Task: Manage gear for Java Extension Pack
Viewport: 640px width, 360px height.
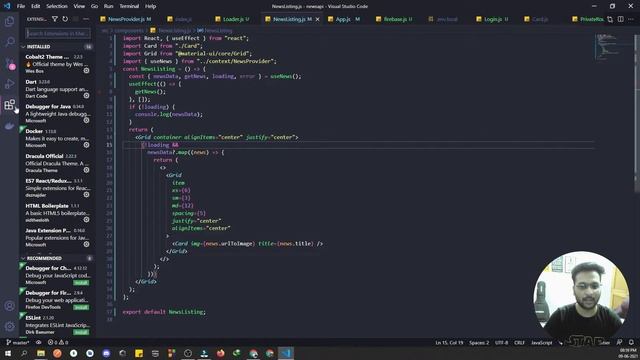Action: 86,244
